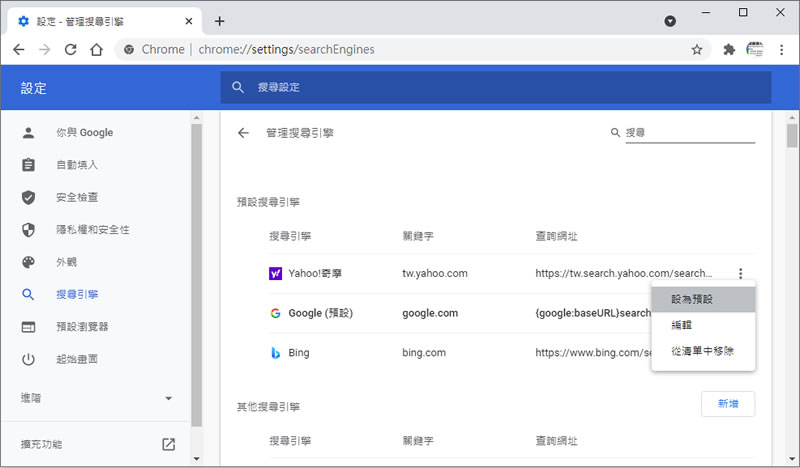Click the 搜尋 field in search engine list
This screenshot has height=468, width=800.
689,132
